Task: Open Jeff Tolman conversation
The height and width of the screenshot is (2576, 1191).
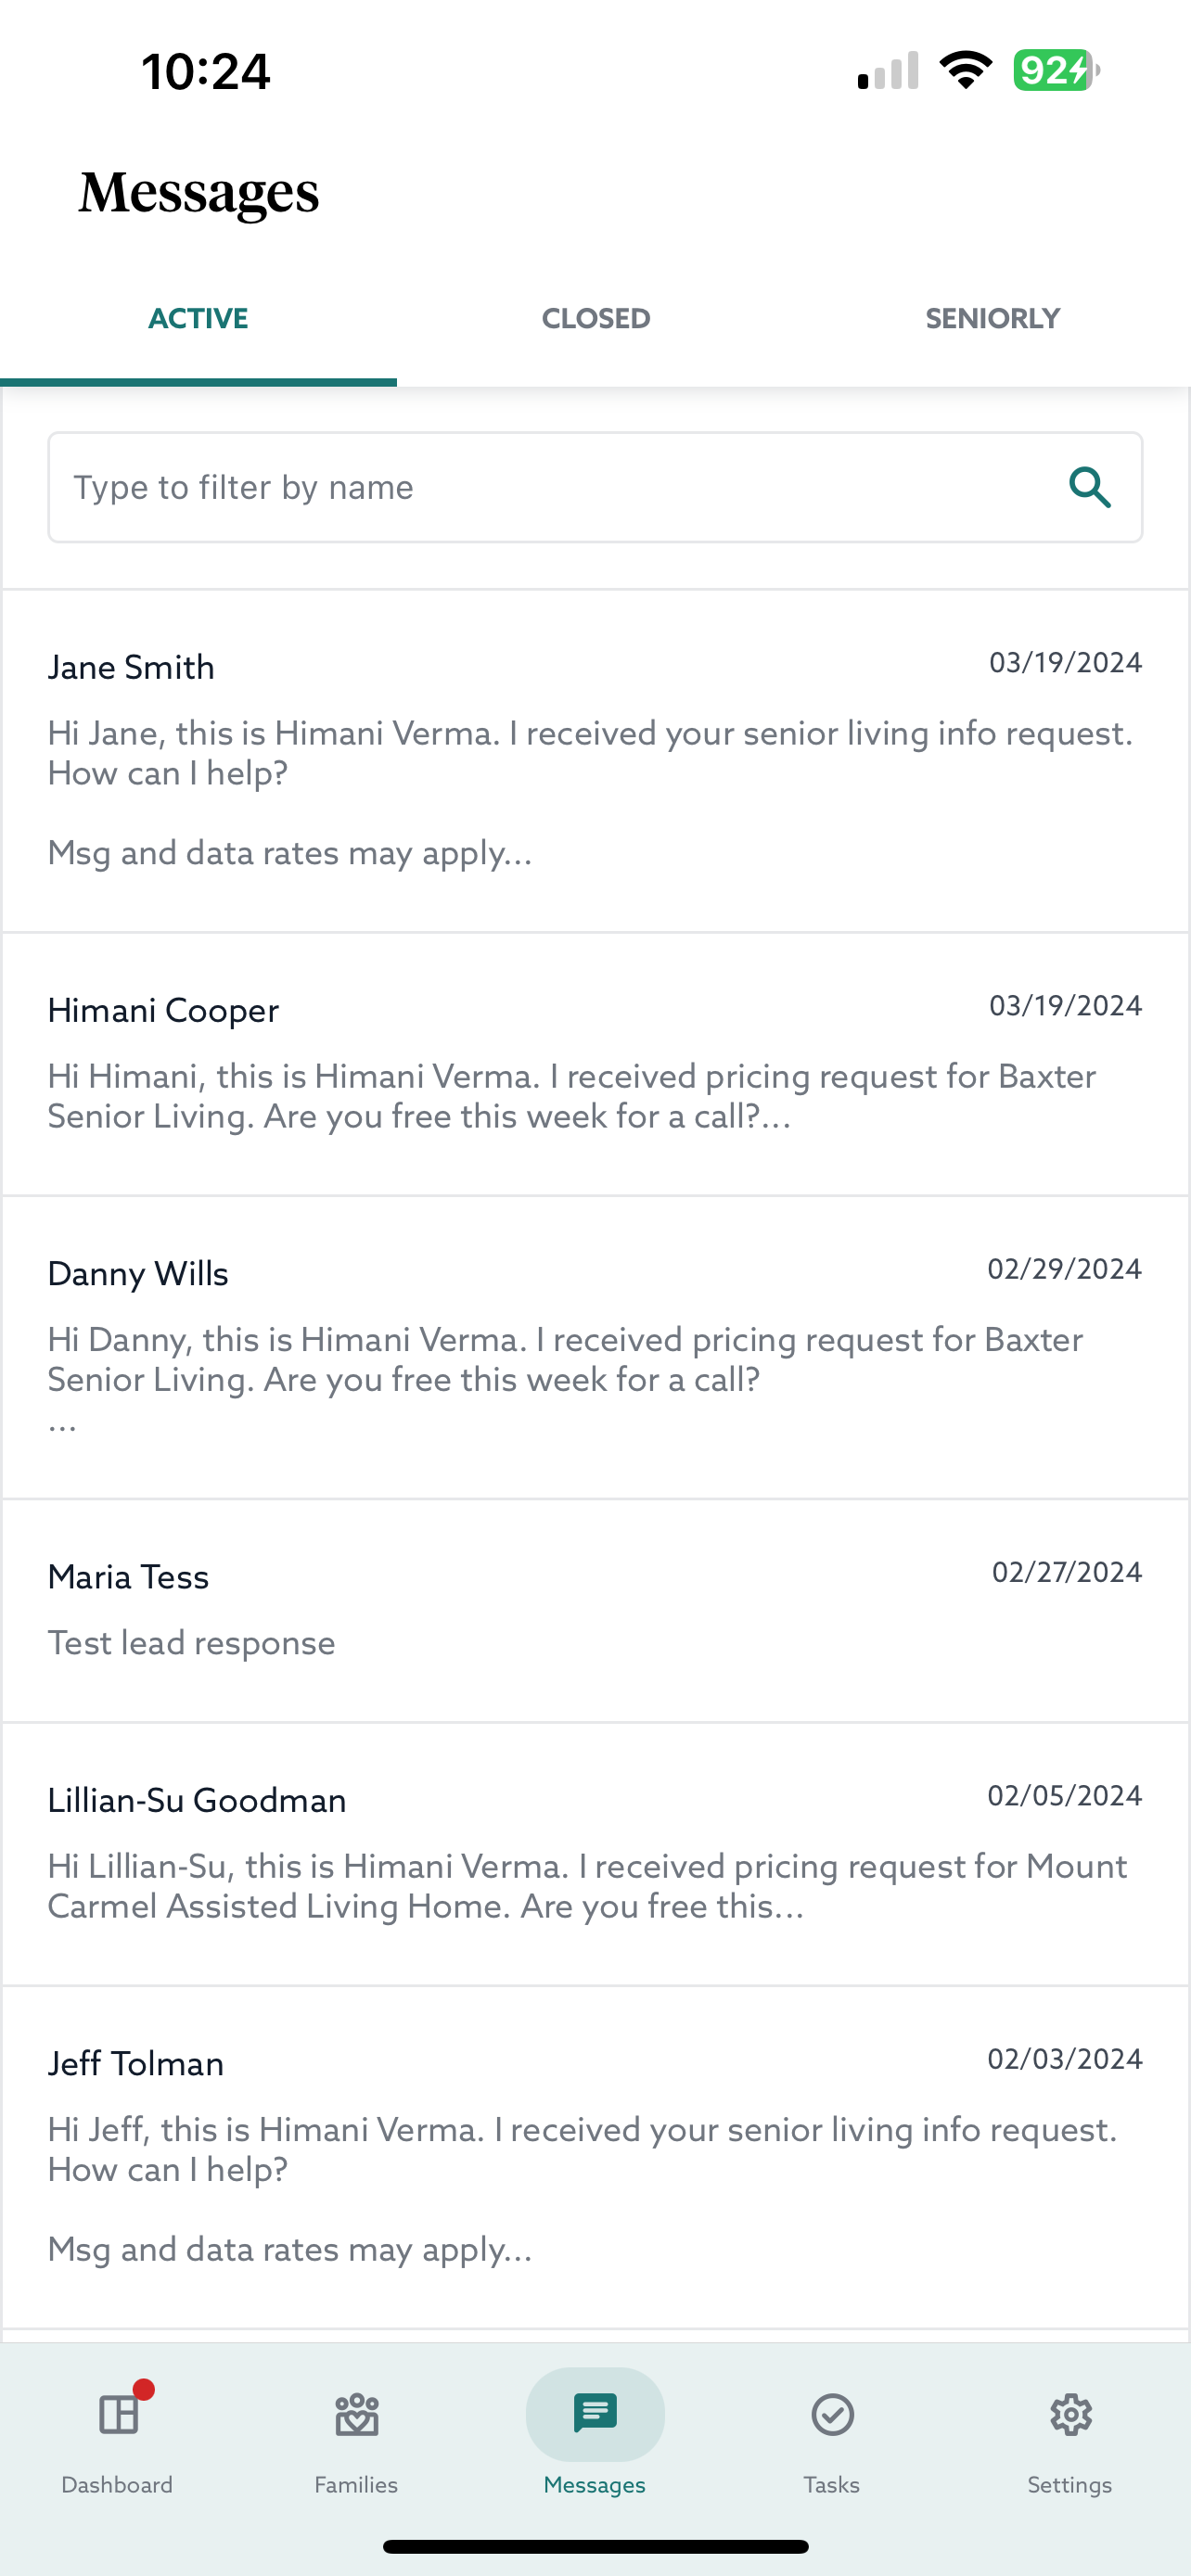Action: 595,2155
